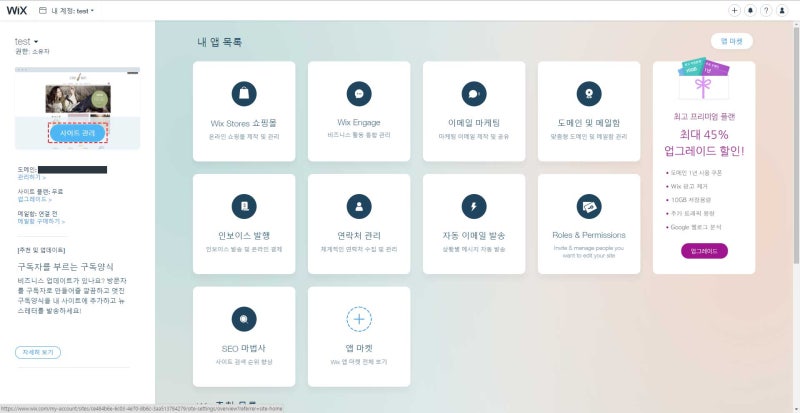The image size is (800, 413).
Task: Click the 관리하기 domain link
Action: click(32, 177)
